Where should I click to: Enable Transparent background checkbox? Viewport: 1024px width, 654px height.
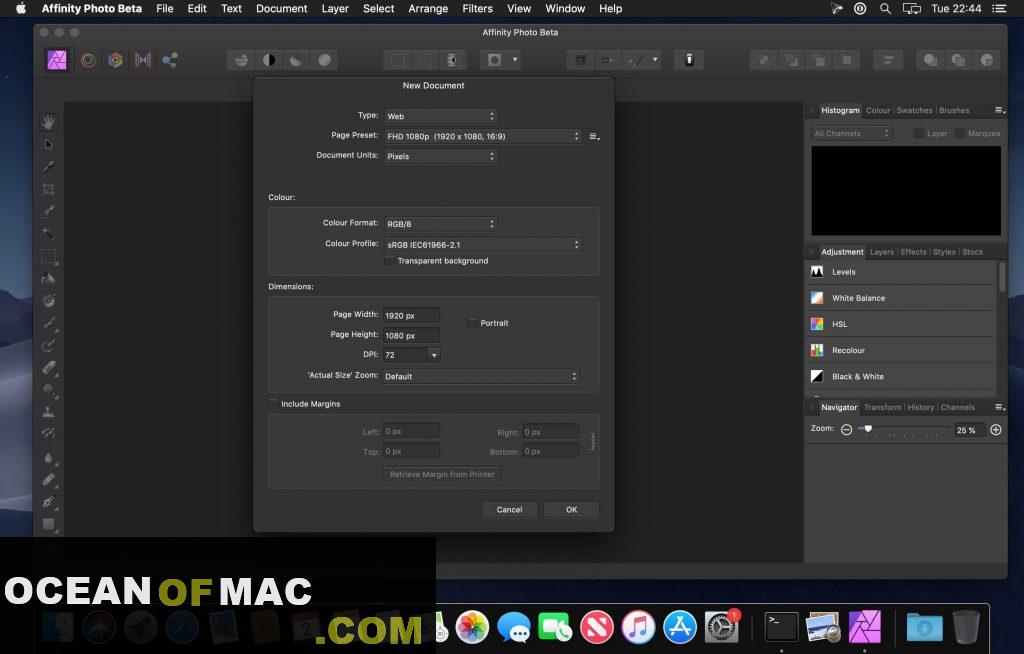tap(390, 261)
